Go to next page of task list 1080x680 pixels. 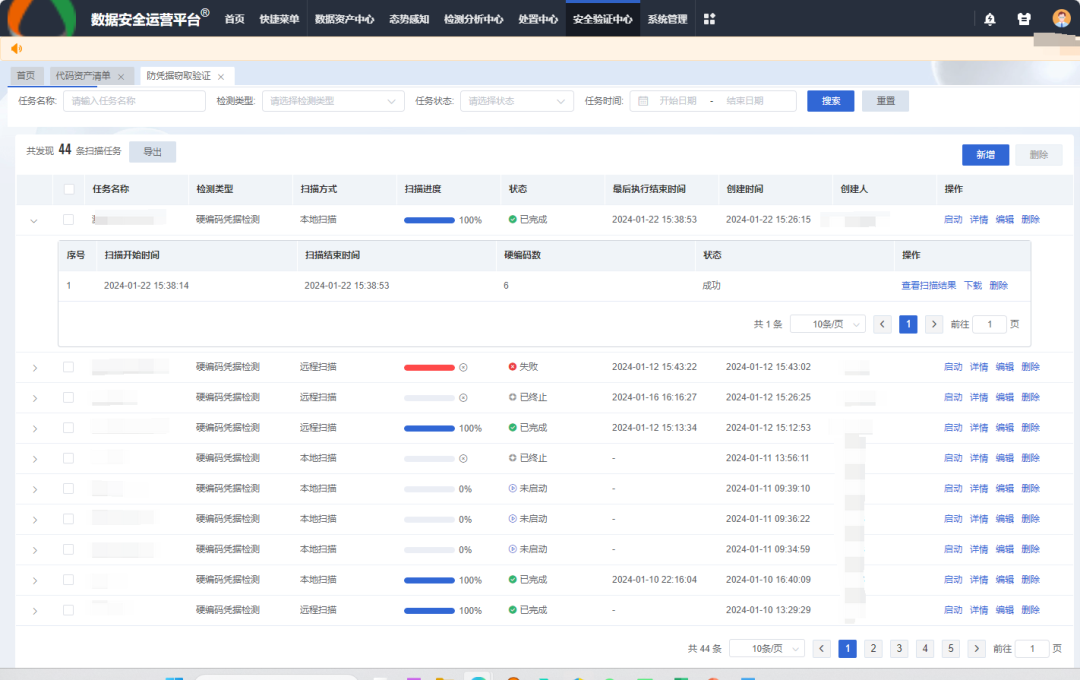click(977, 648)
